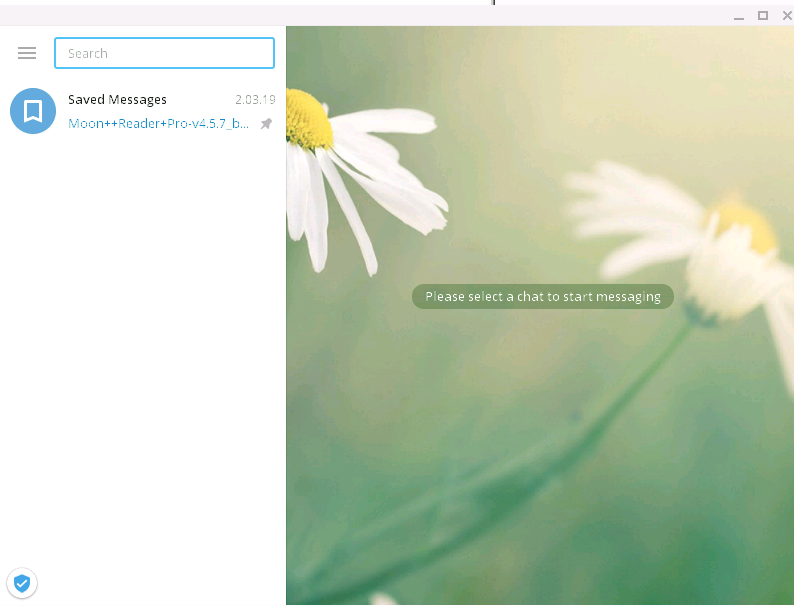
Task: Click the pin icon on Saved Messages
Action: (x=266, y=124)
